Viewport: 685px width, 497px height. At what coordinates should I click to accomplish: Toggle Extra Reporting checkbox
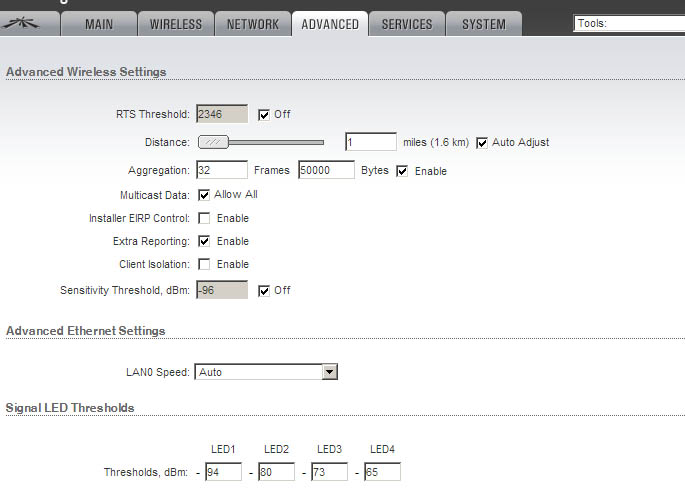(204, 241)
